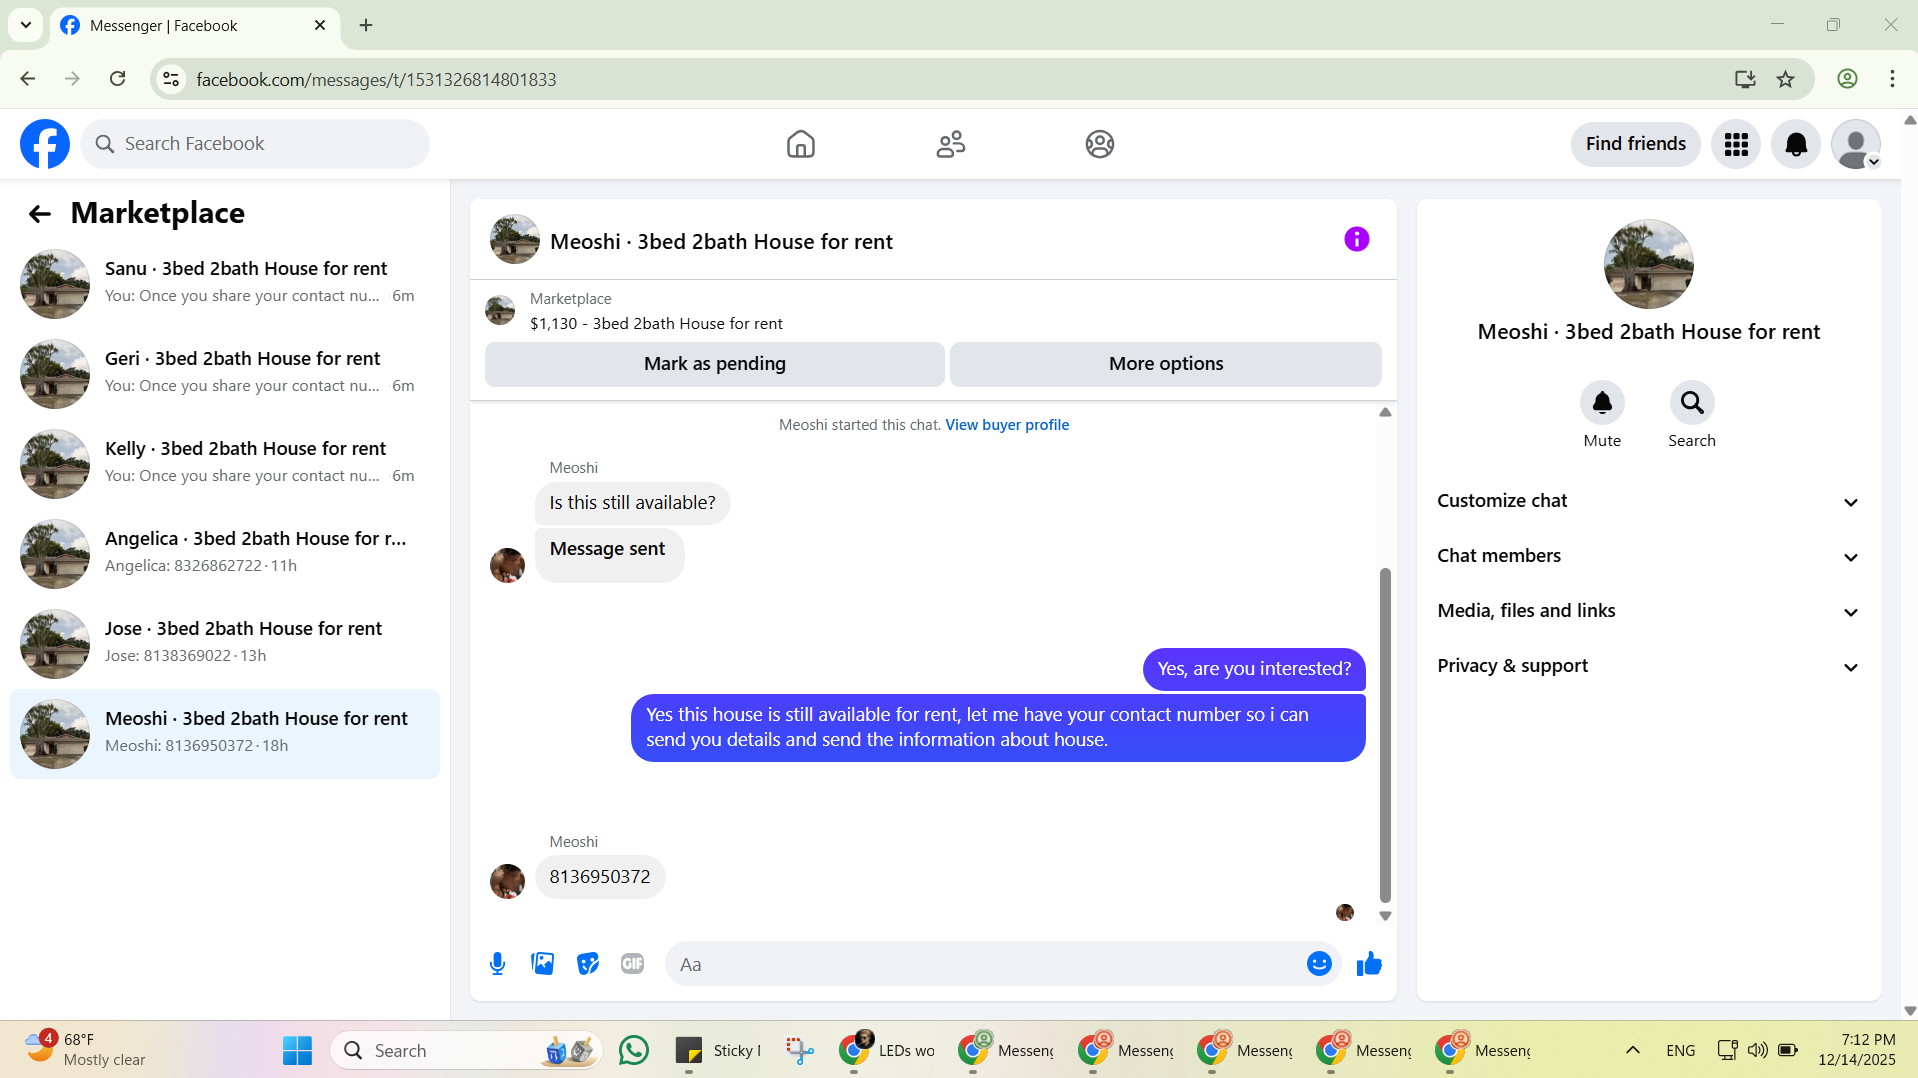Mute this chat with bell icon
The height and width of the screenshot is (1078, 1918).
tap(1602, 403)
